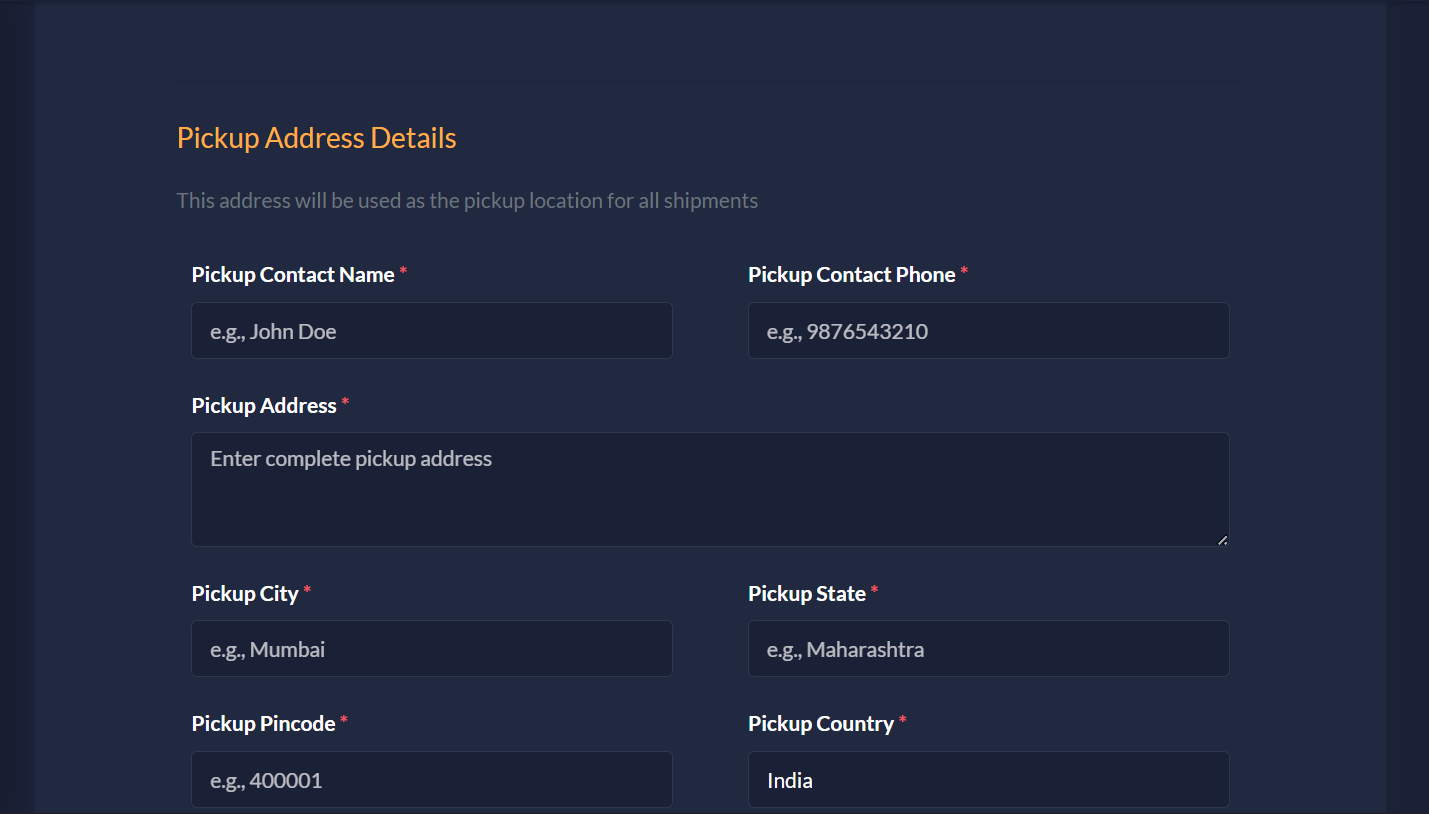Select the Pickup Contact Phone label

[849, 274]
